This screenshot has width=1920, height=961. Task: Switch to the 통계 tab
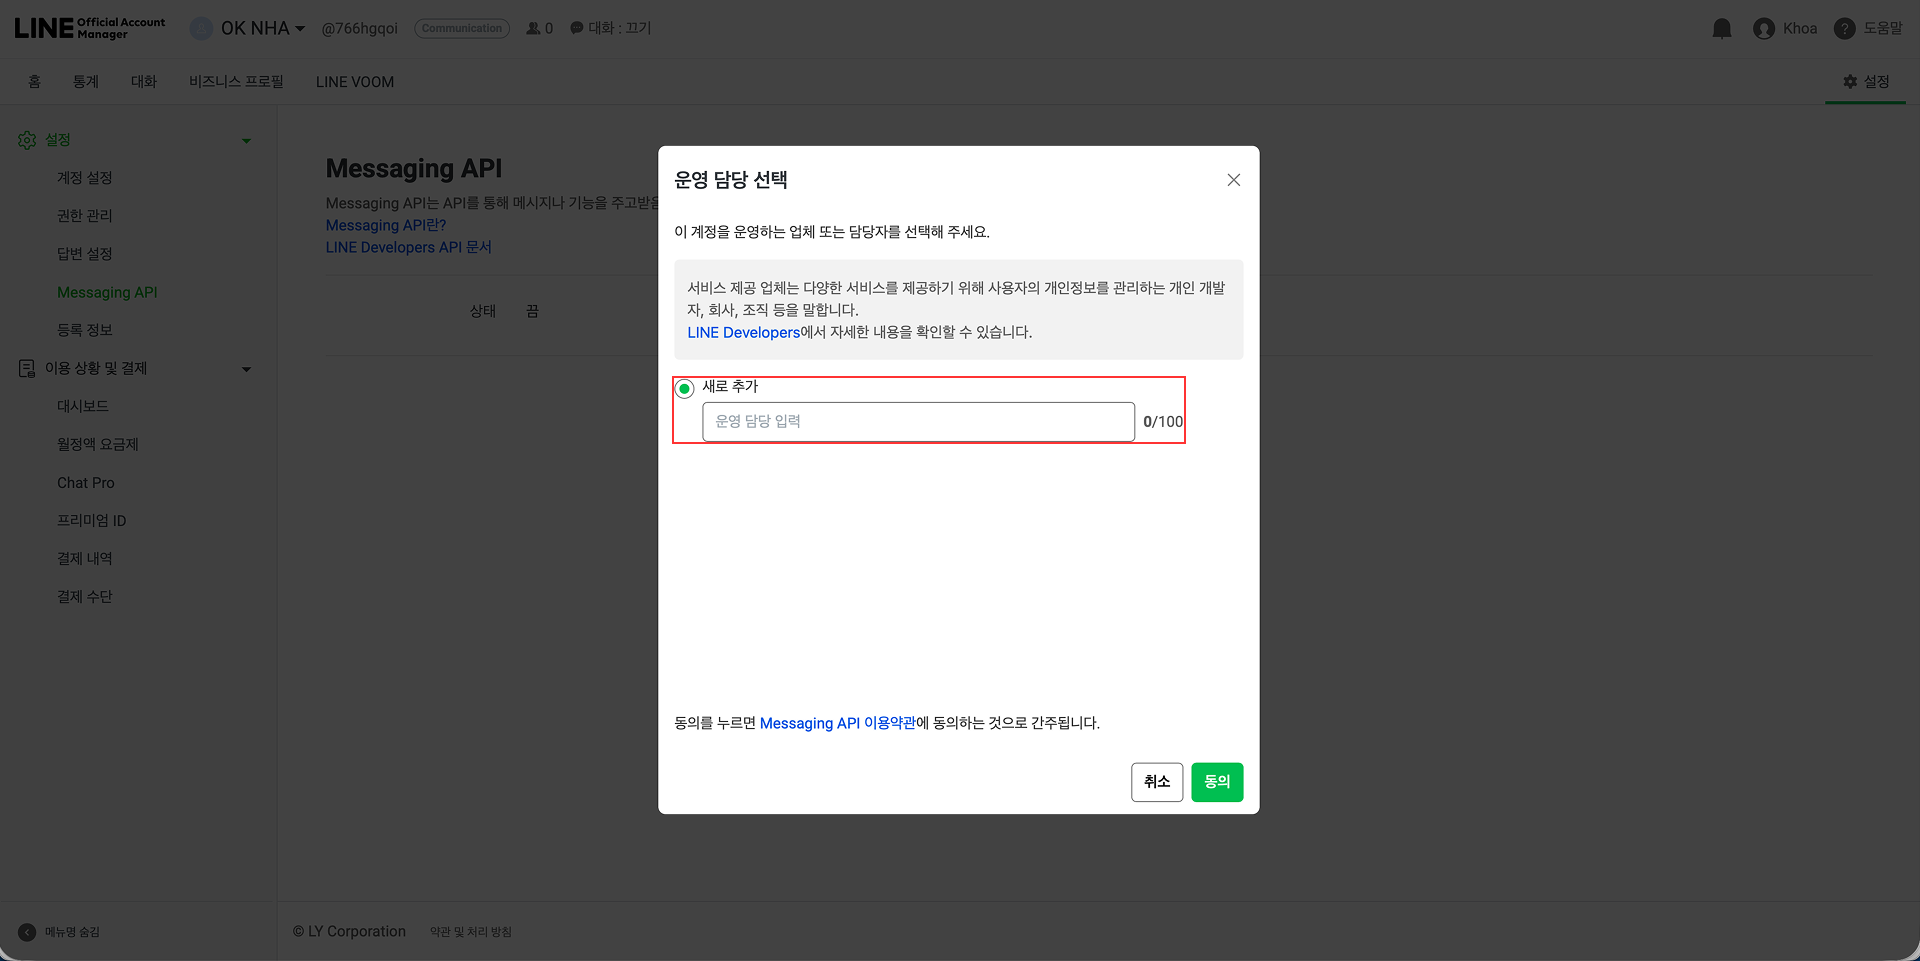point(85,81)
